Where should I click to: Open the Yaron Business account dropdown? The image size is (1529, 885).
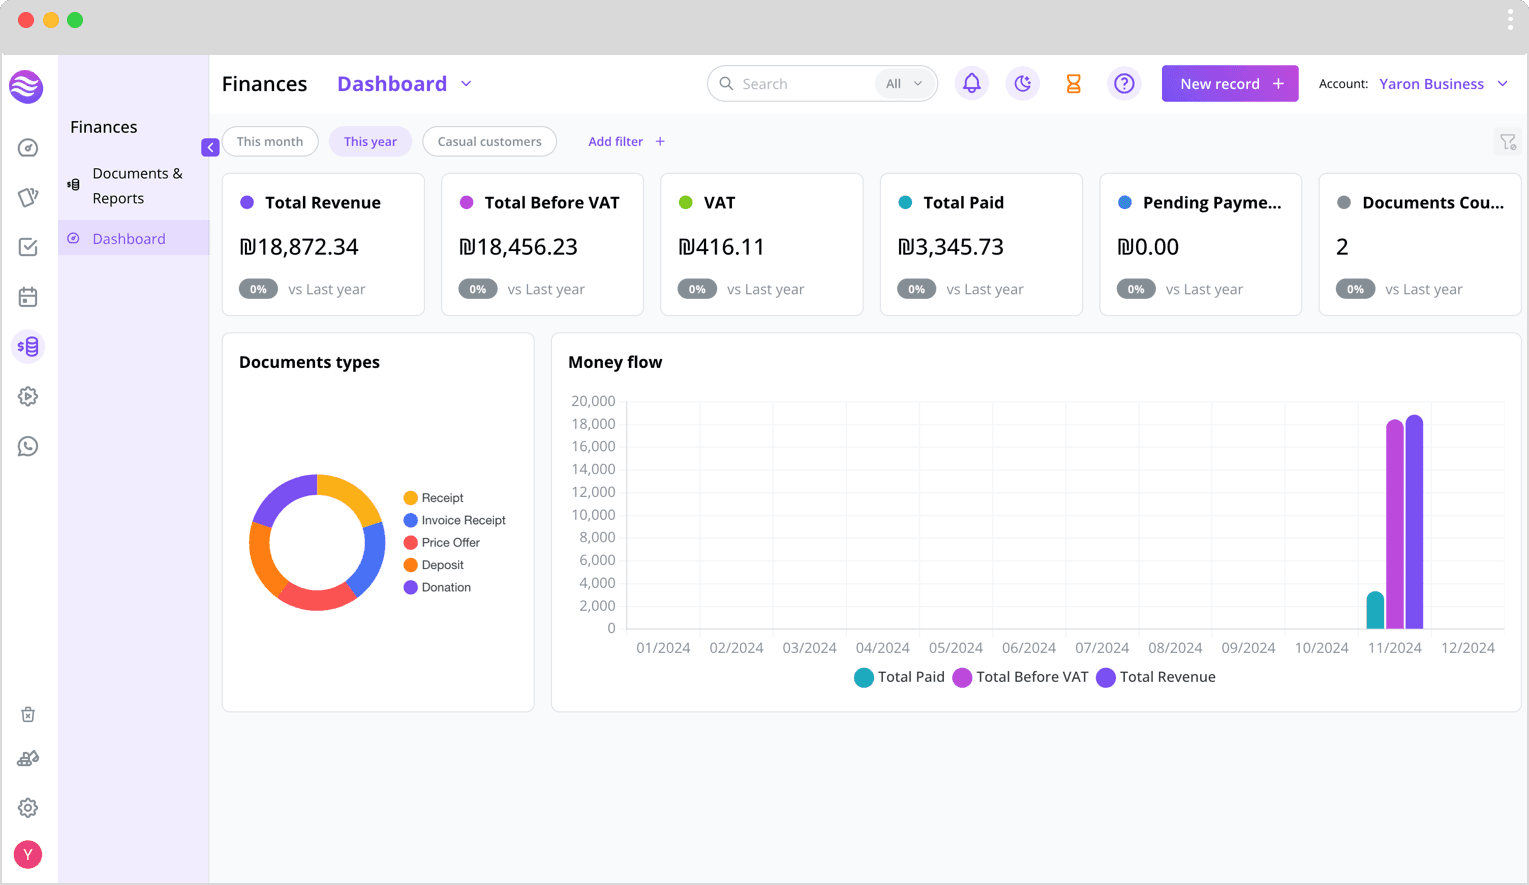(1443, 84)
